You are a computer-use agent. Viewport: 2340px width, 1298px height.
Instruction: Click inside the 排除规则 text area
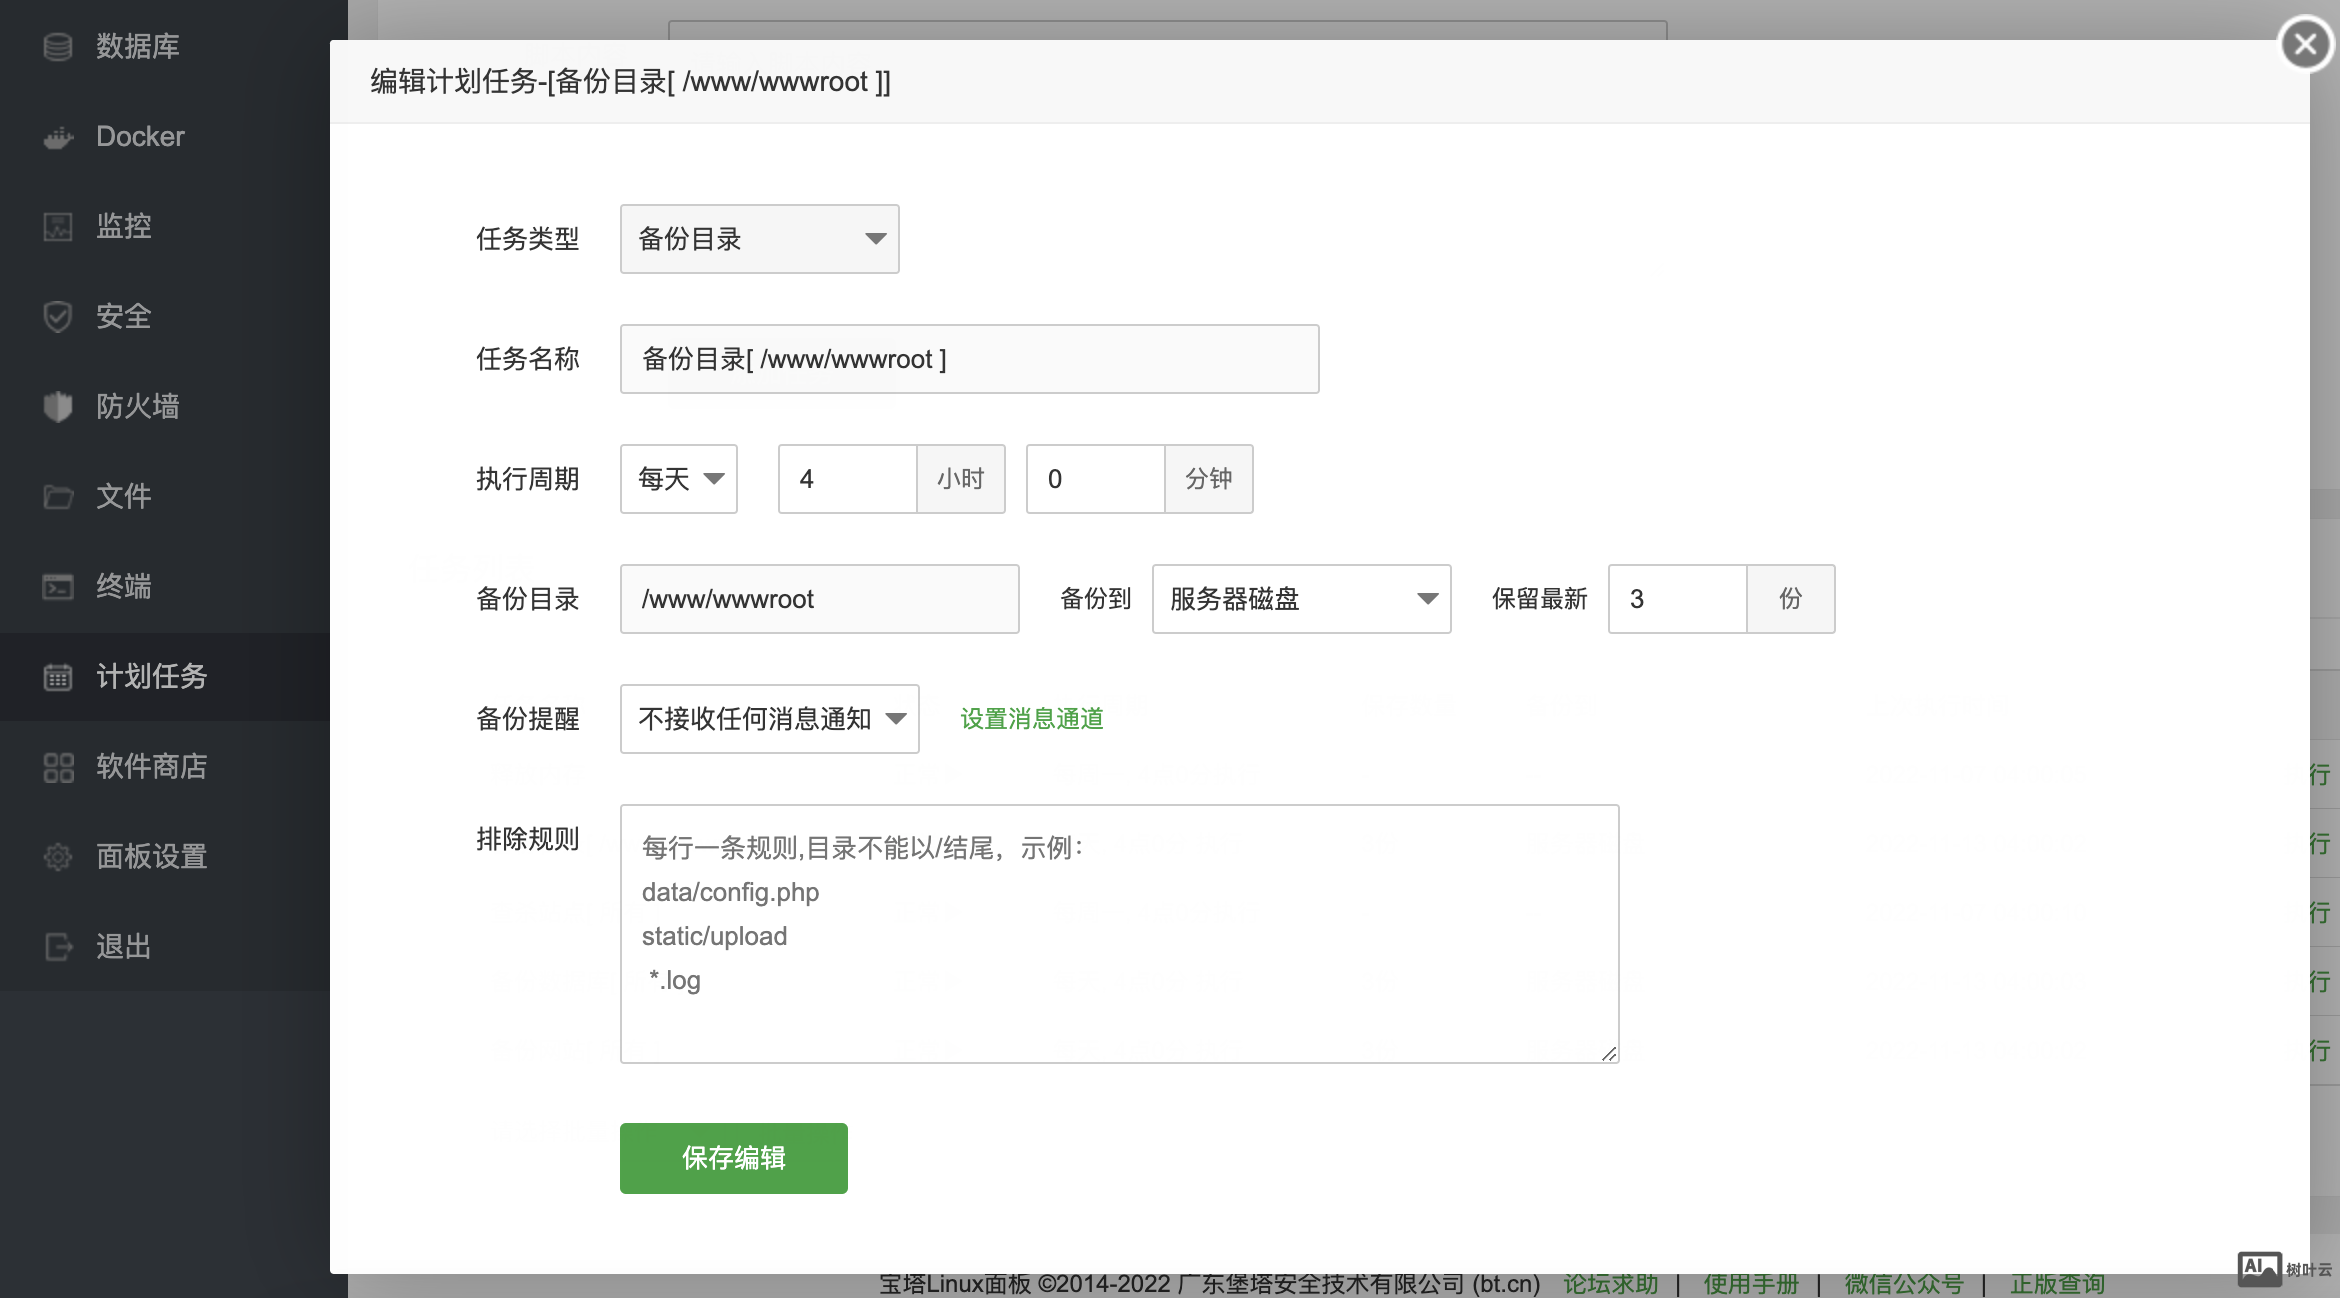click(x=1118, y=933)
